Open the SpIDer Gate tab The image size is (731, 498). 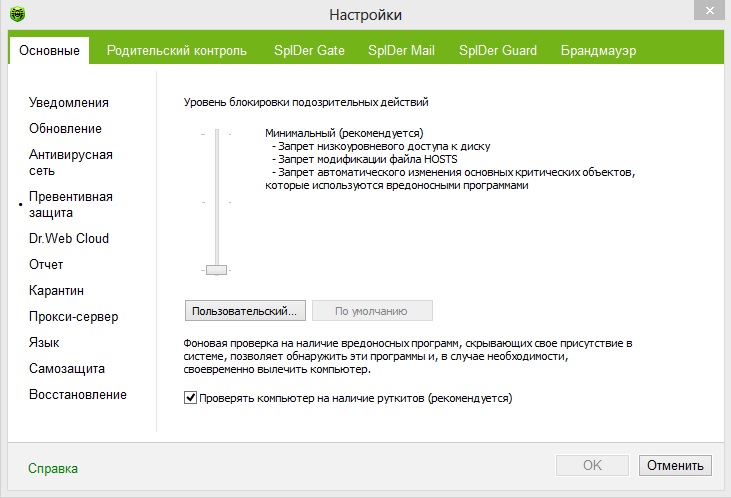309,50
